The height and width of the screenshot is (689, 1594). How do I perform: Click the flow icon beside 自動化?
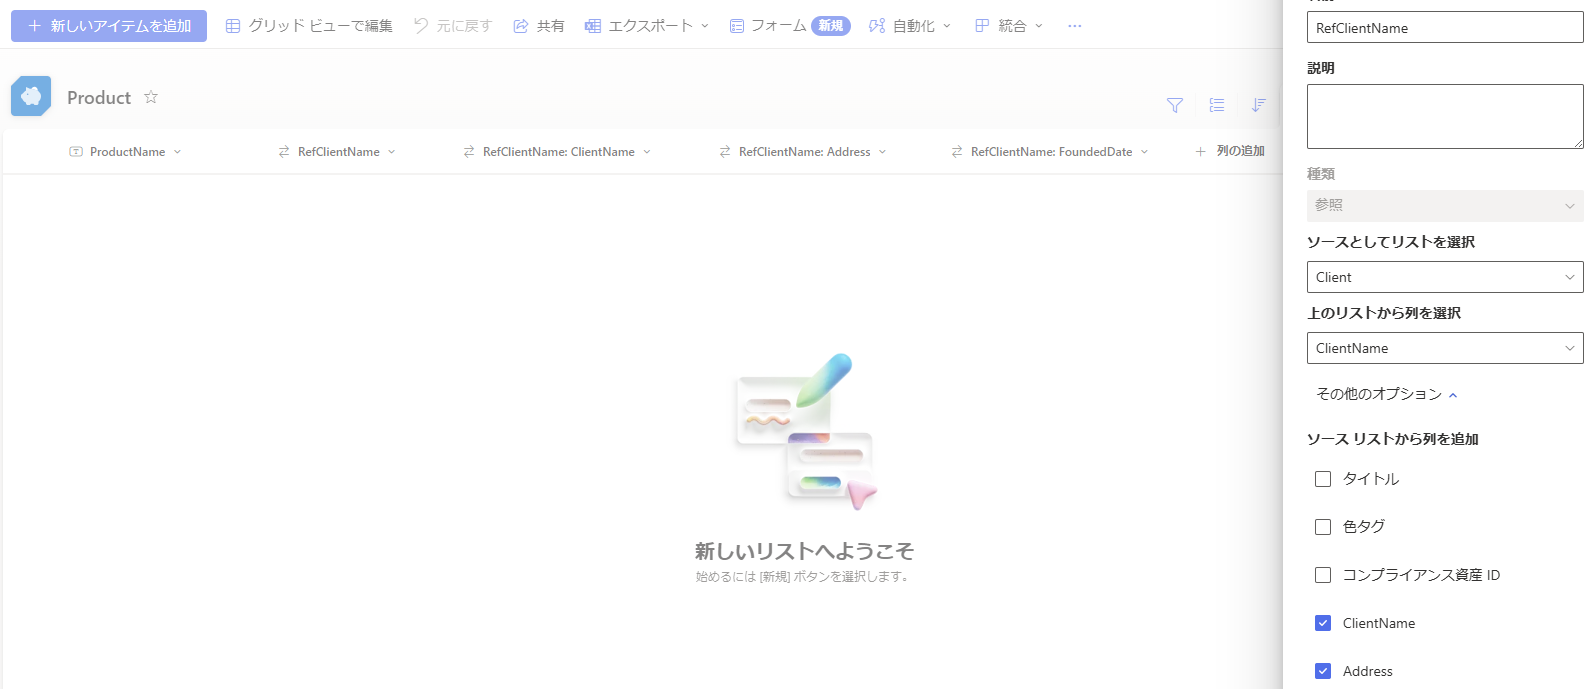[x=877, y=26]
